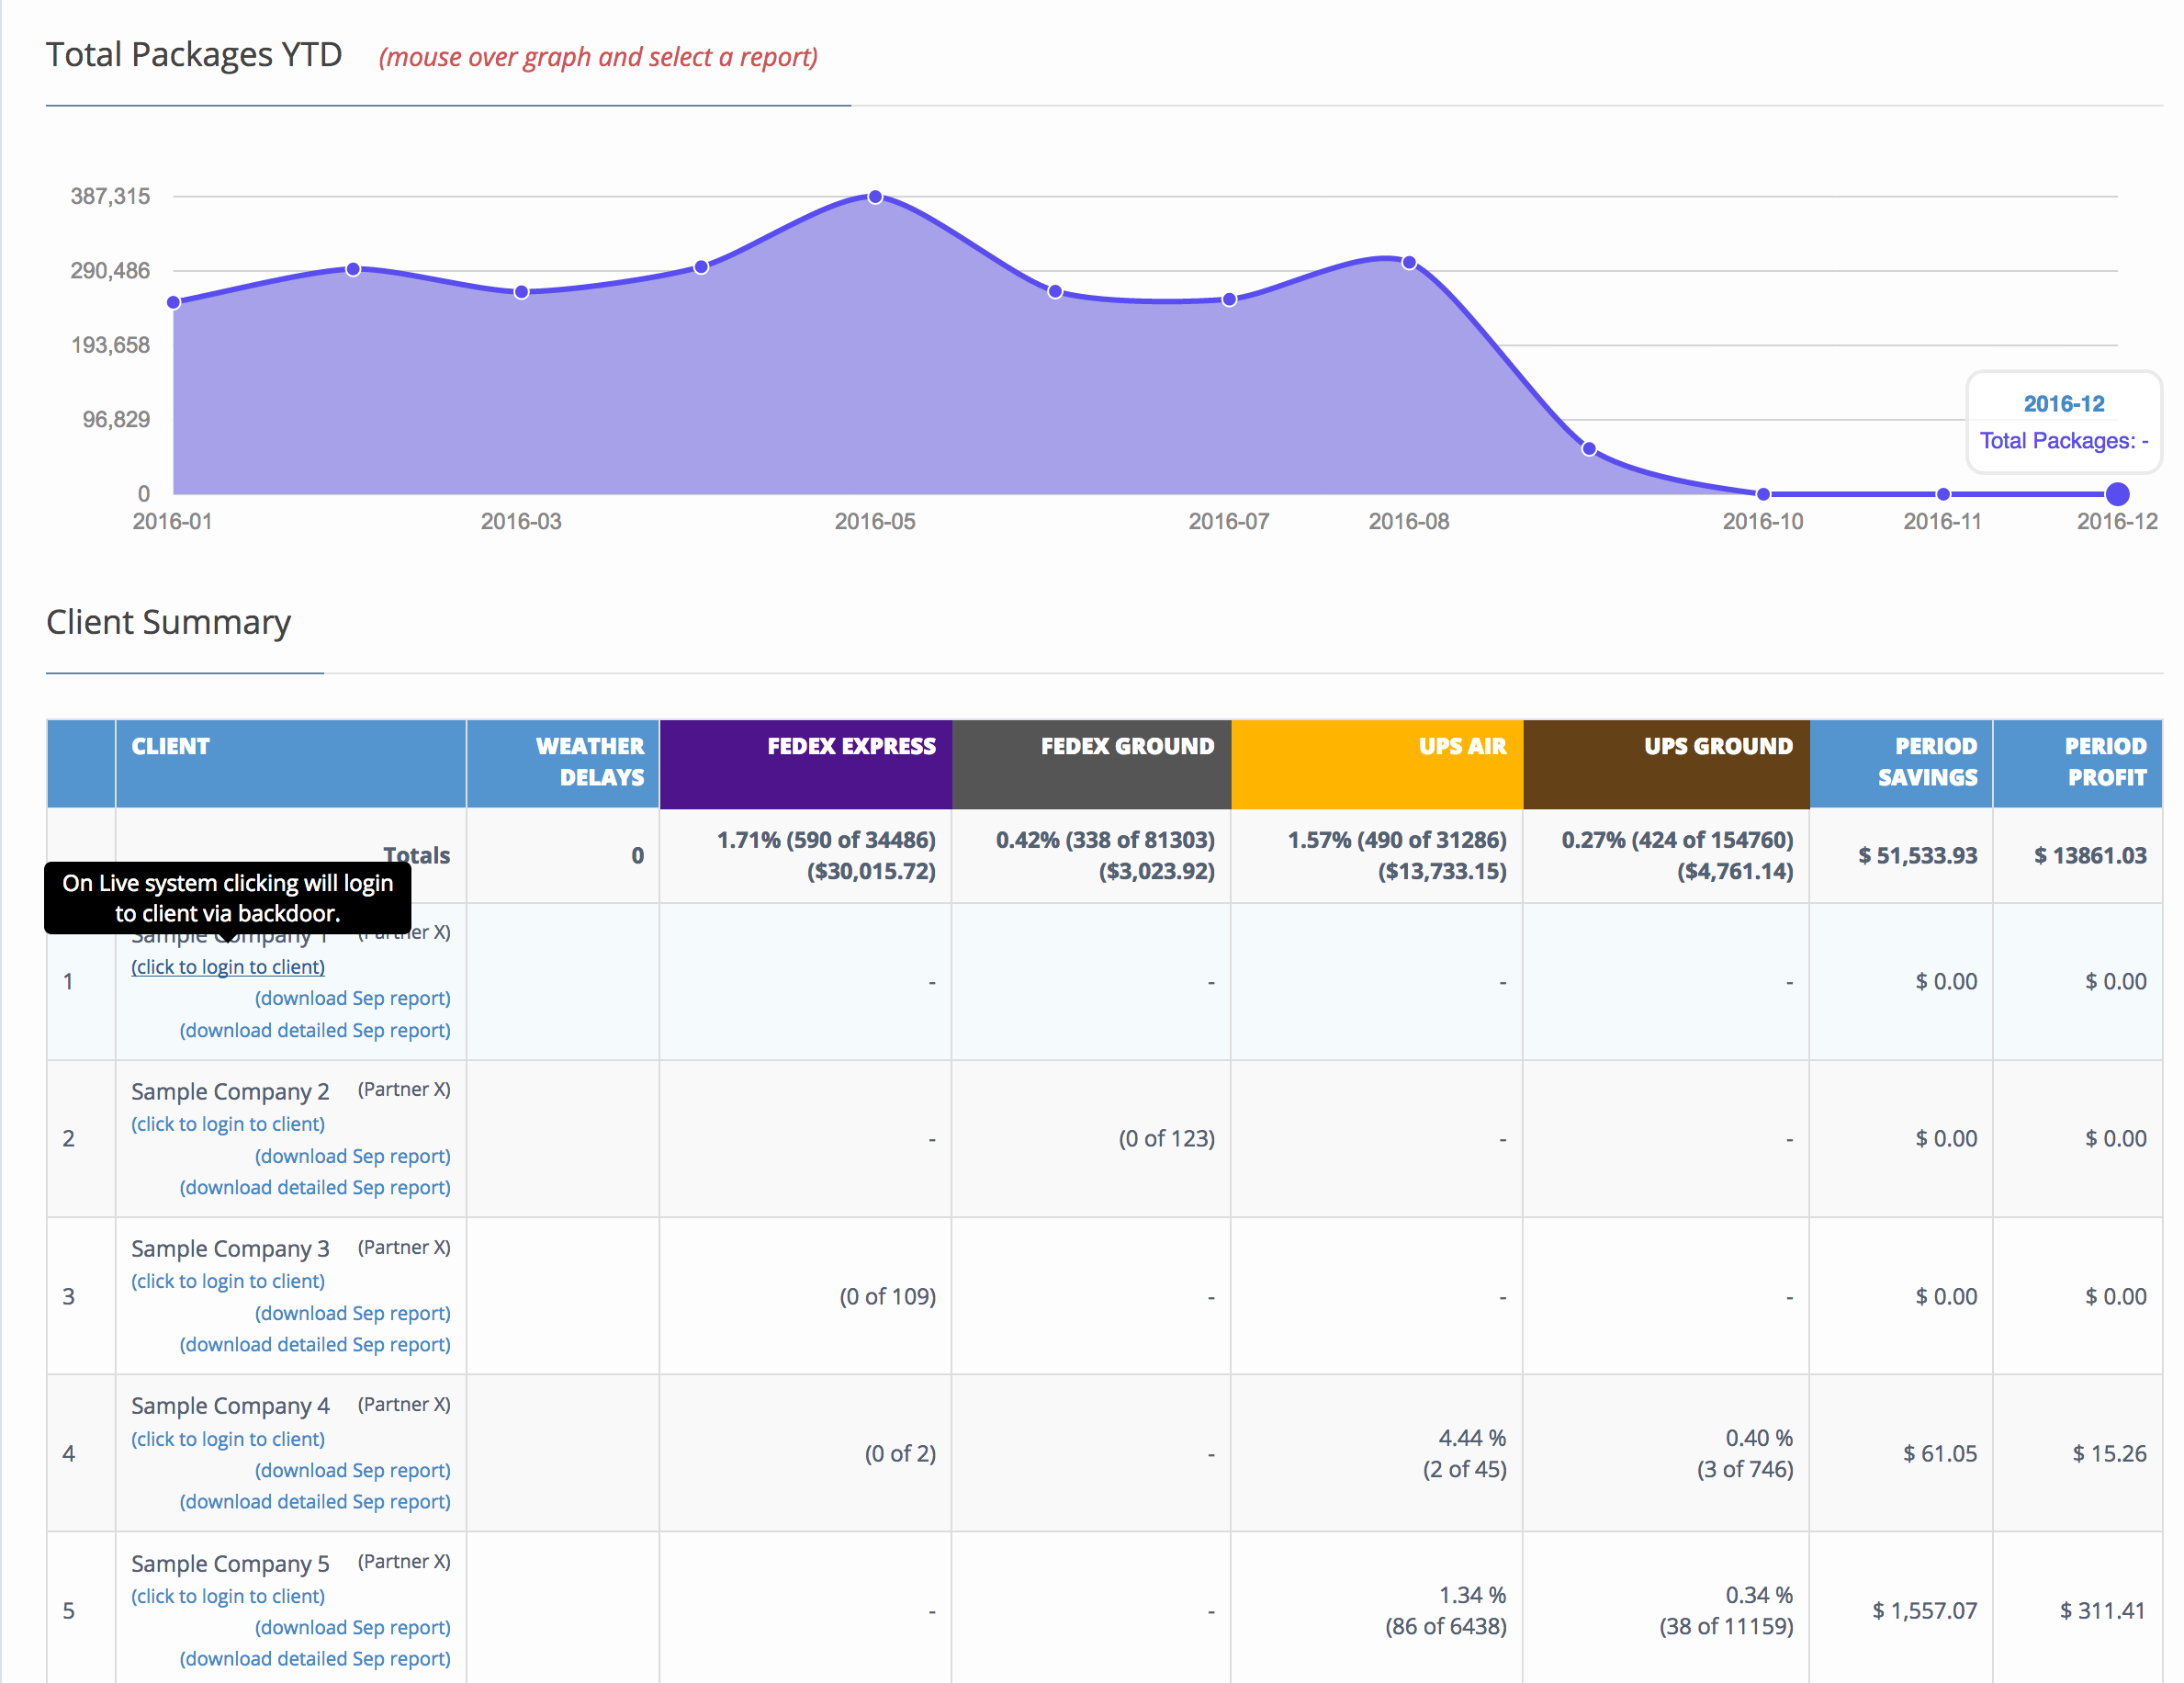Click the CLIENT column header
Viewport: 2184px width, 1683px height.
coord(171,746)
